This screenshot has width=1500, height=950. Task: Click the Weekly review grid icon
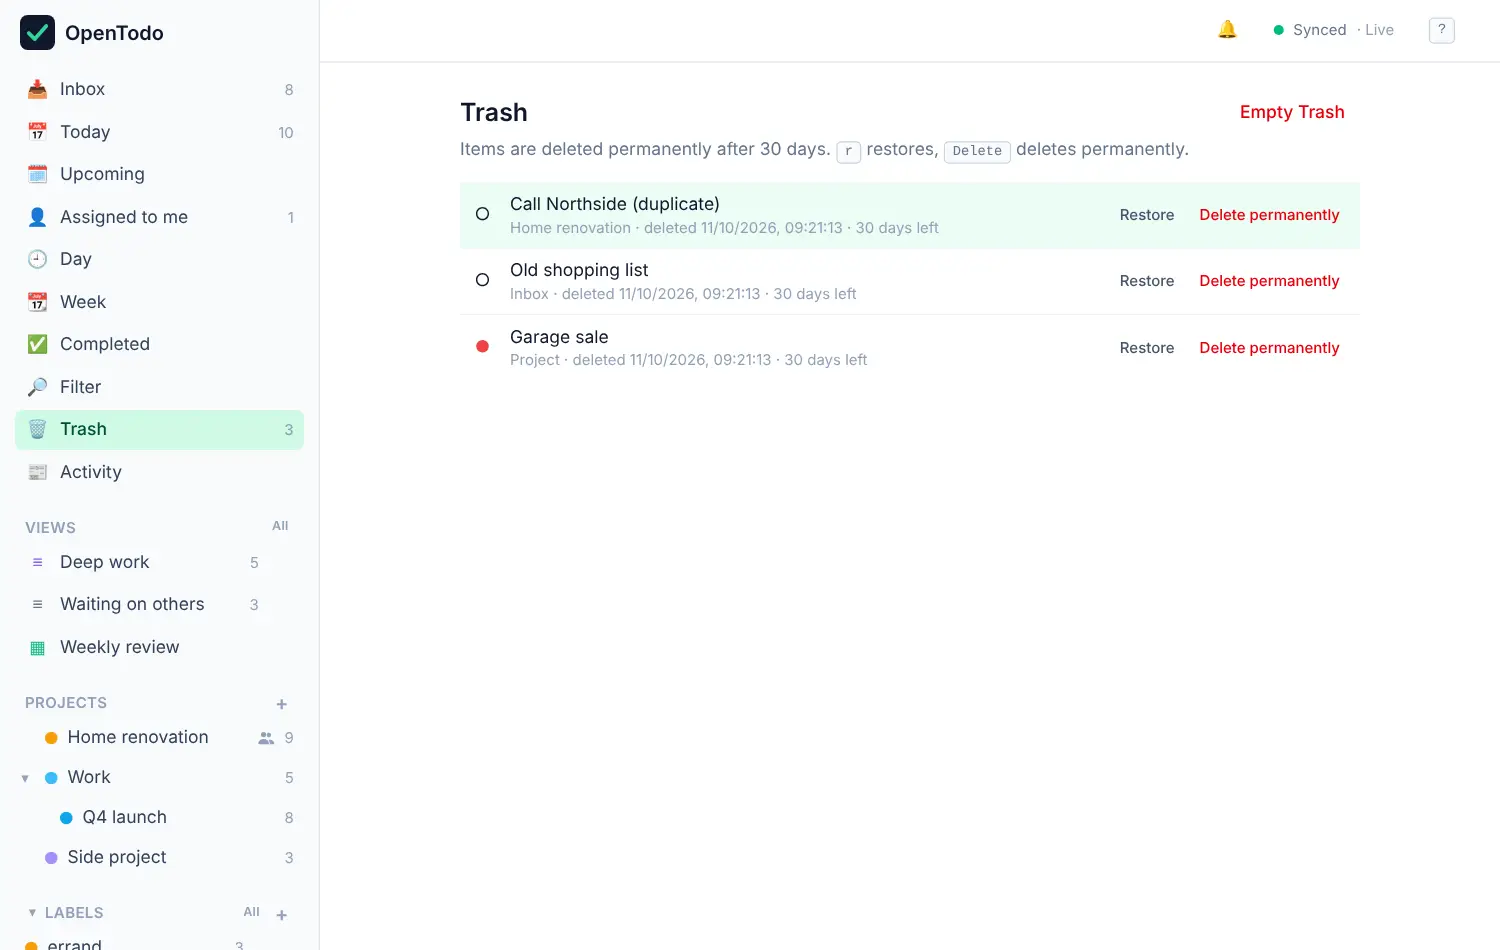point(37,647)
